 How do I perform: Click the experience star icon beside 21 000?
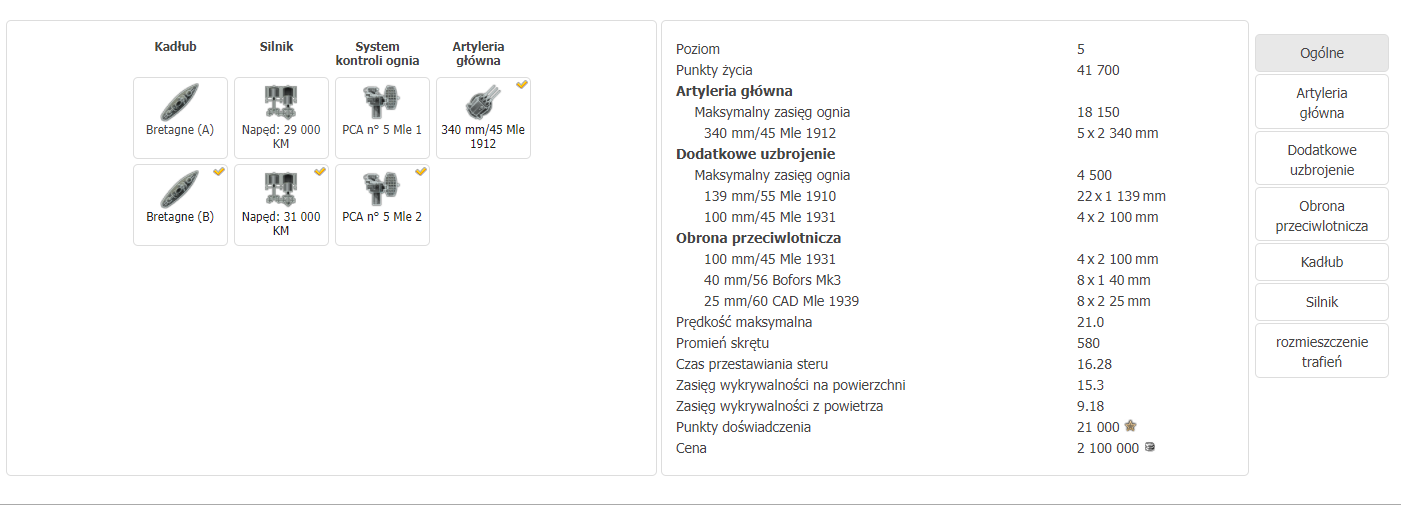point(1130,427)
